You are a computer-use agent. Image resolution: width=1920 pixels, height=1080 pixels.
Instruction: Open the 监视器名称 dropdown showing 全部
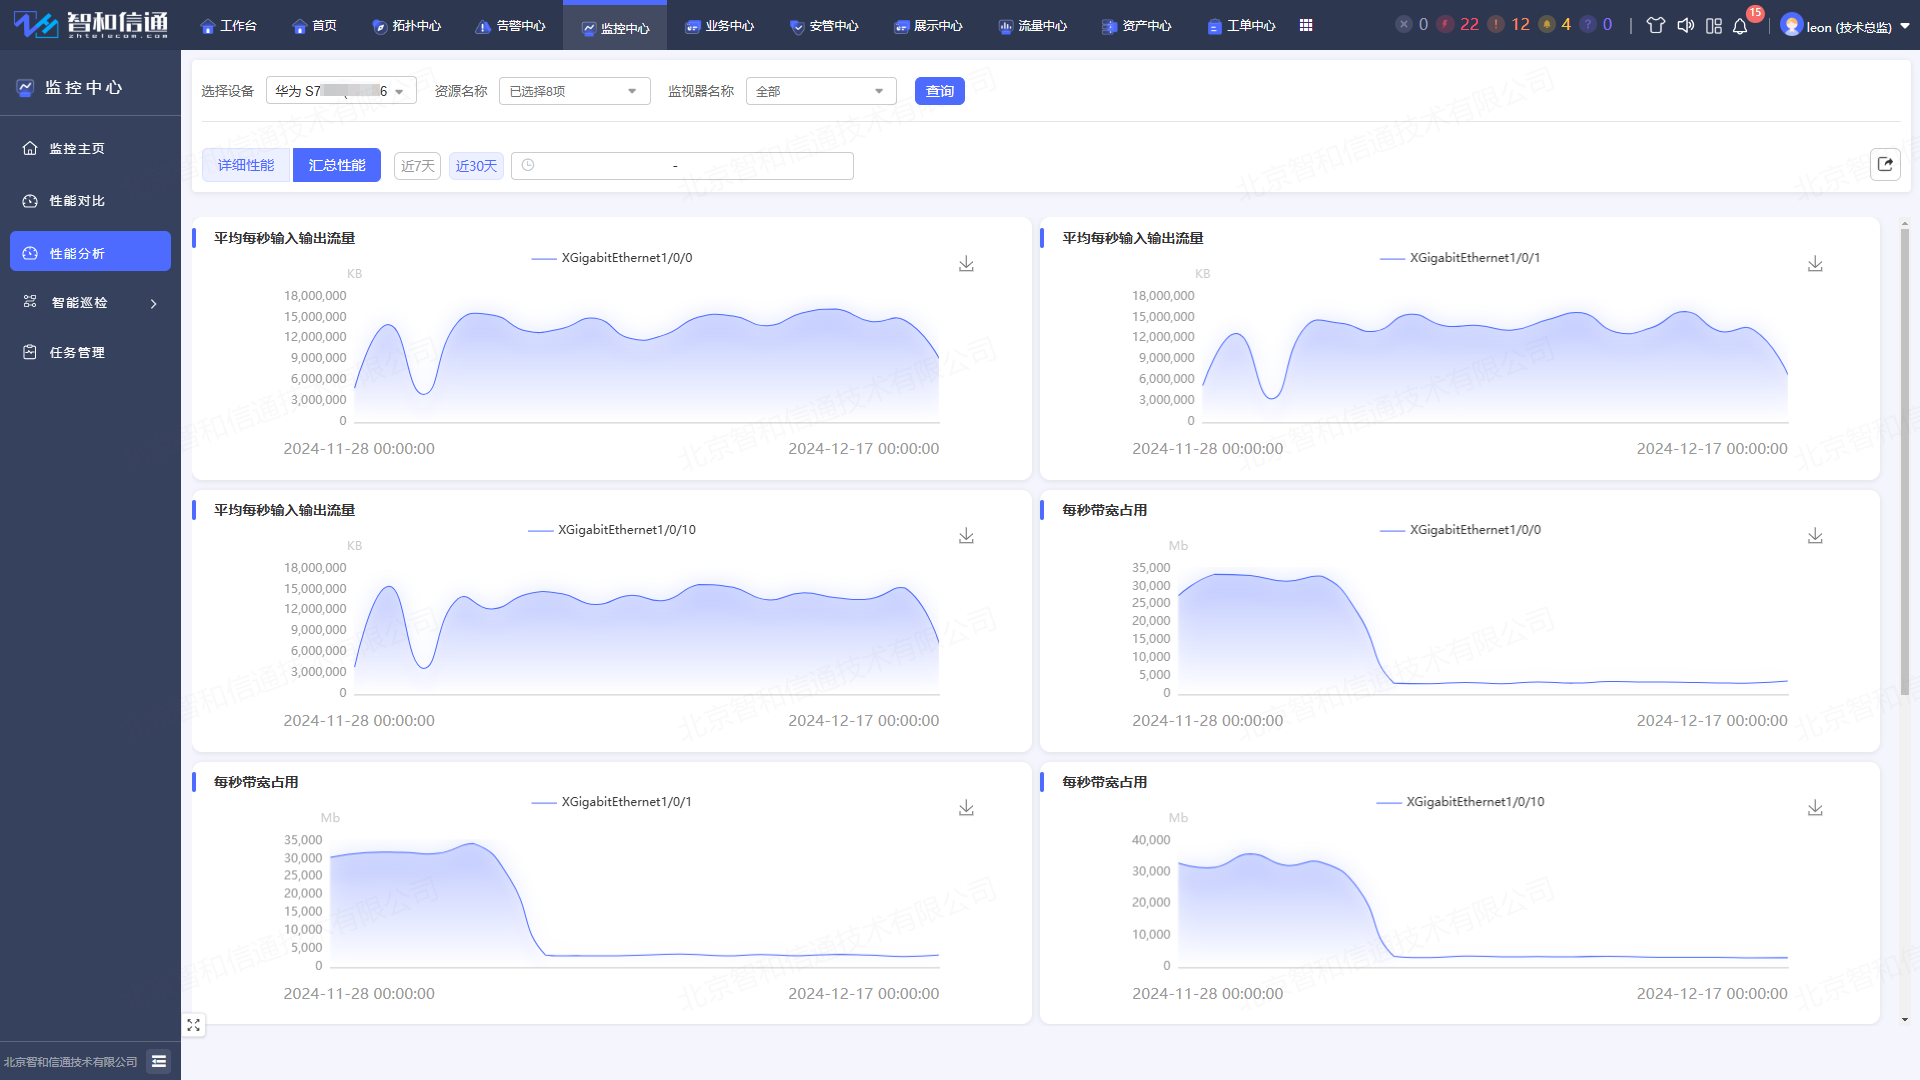[821, 91]
